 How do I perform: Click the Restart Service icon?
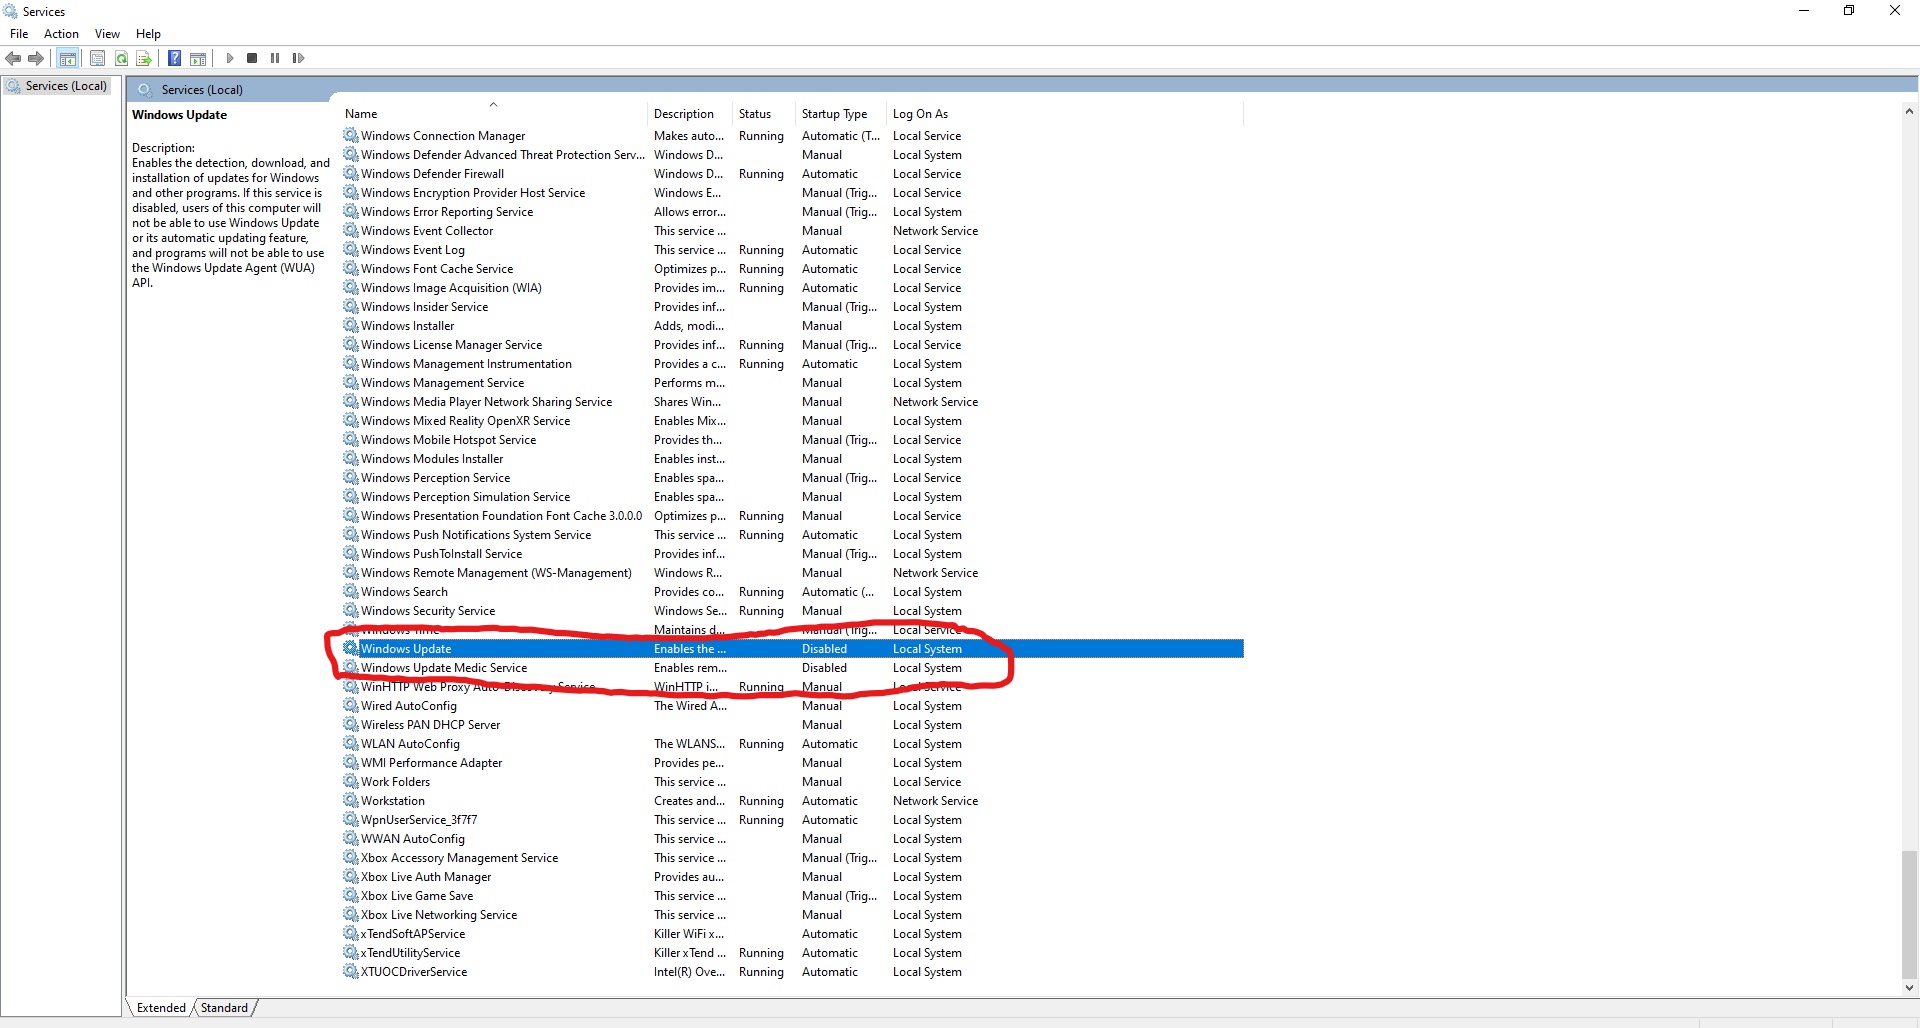[298, 58]
